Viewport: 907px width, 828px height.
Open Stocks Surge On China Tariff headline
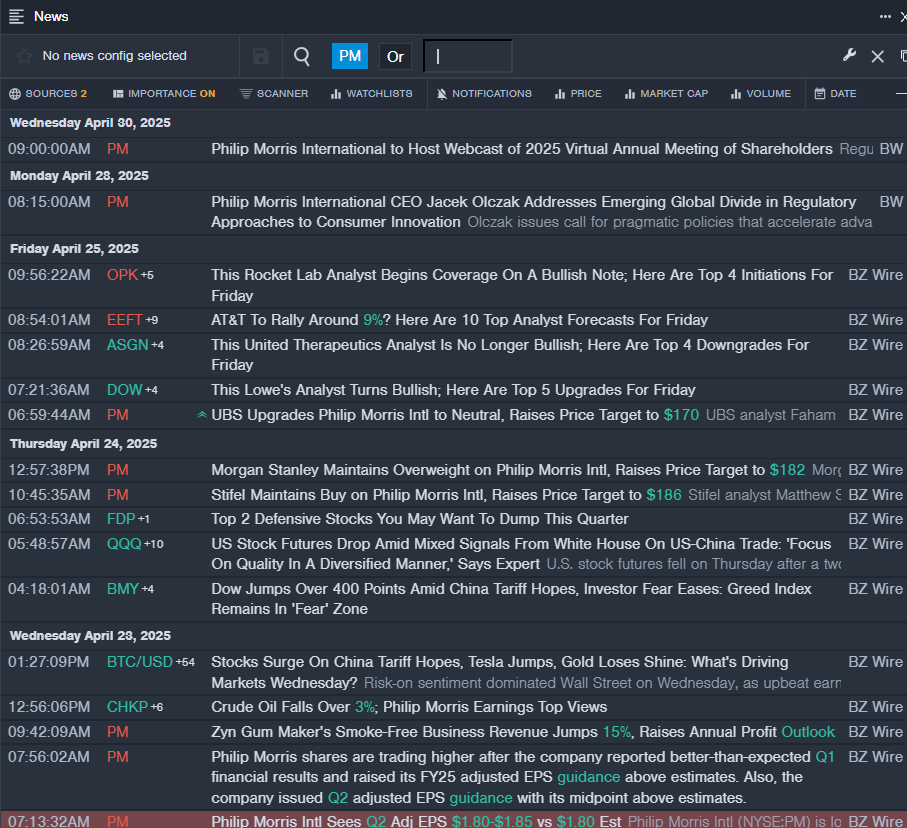tap(500, 672)
